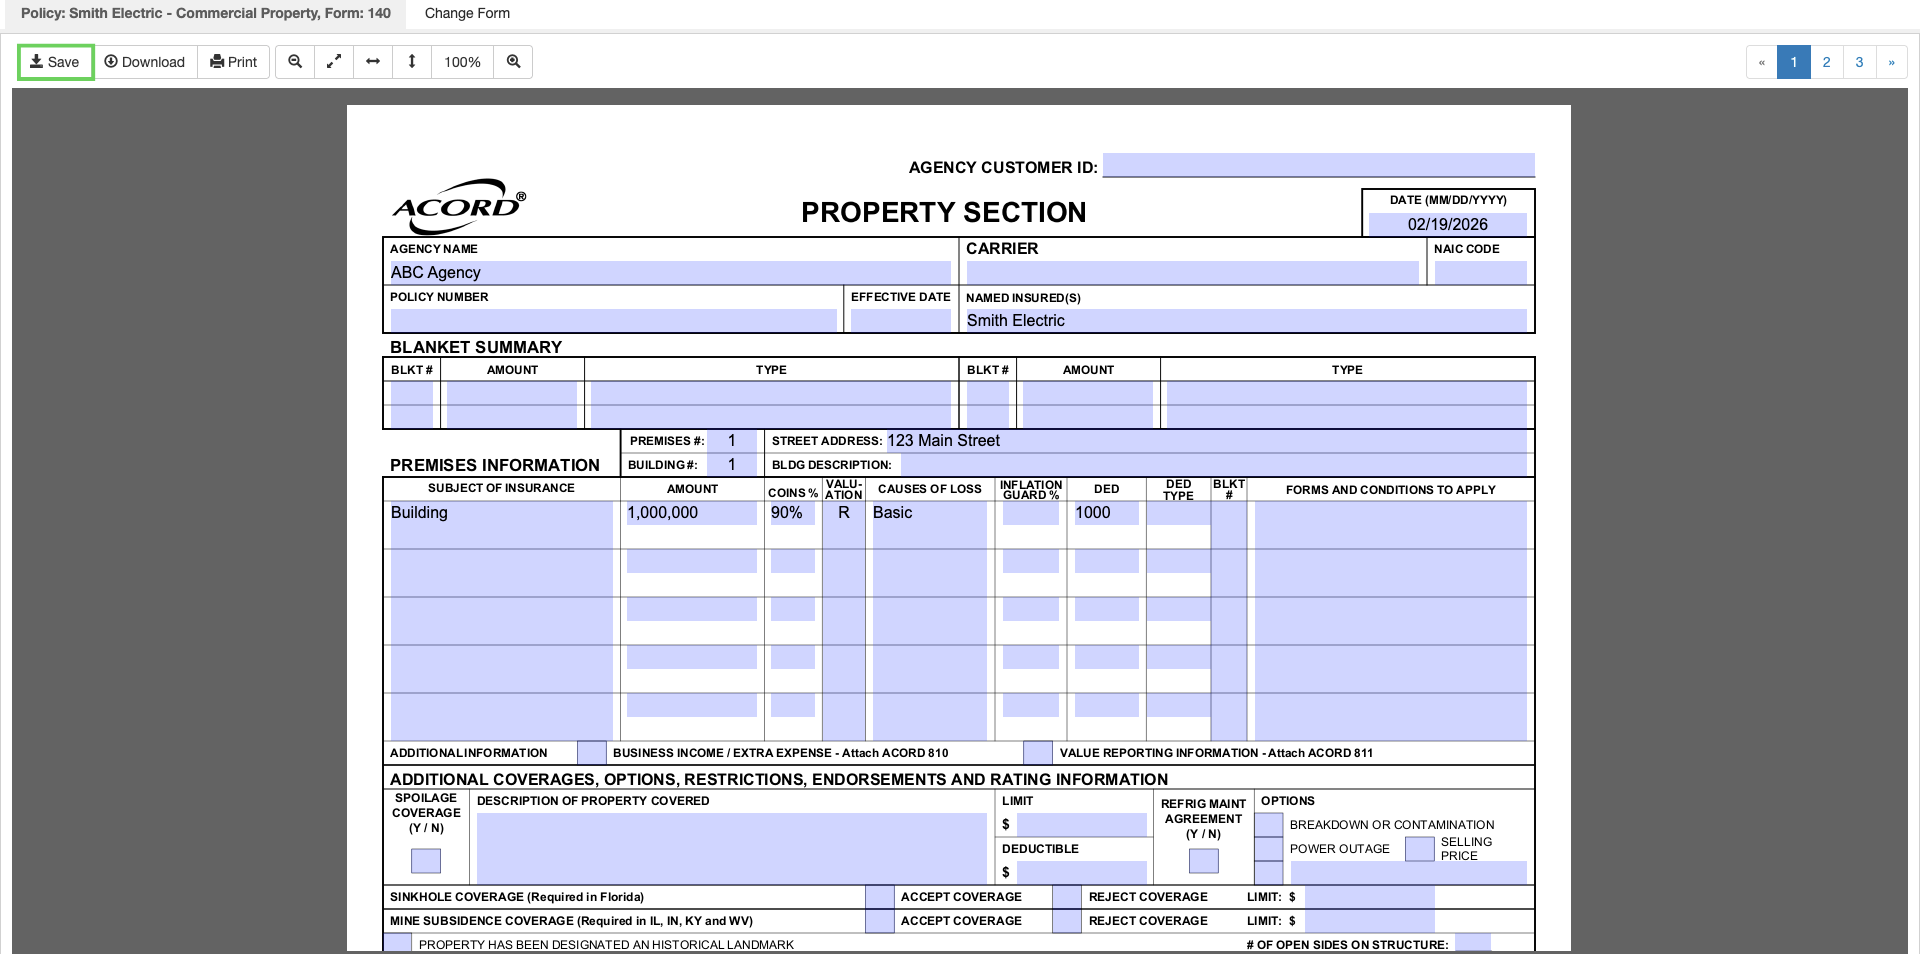Edit Subject of Insurance field showing Building
This screenshot has height=954, width=1920.
pos(501,524)
